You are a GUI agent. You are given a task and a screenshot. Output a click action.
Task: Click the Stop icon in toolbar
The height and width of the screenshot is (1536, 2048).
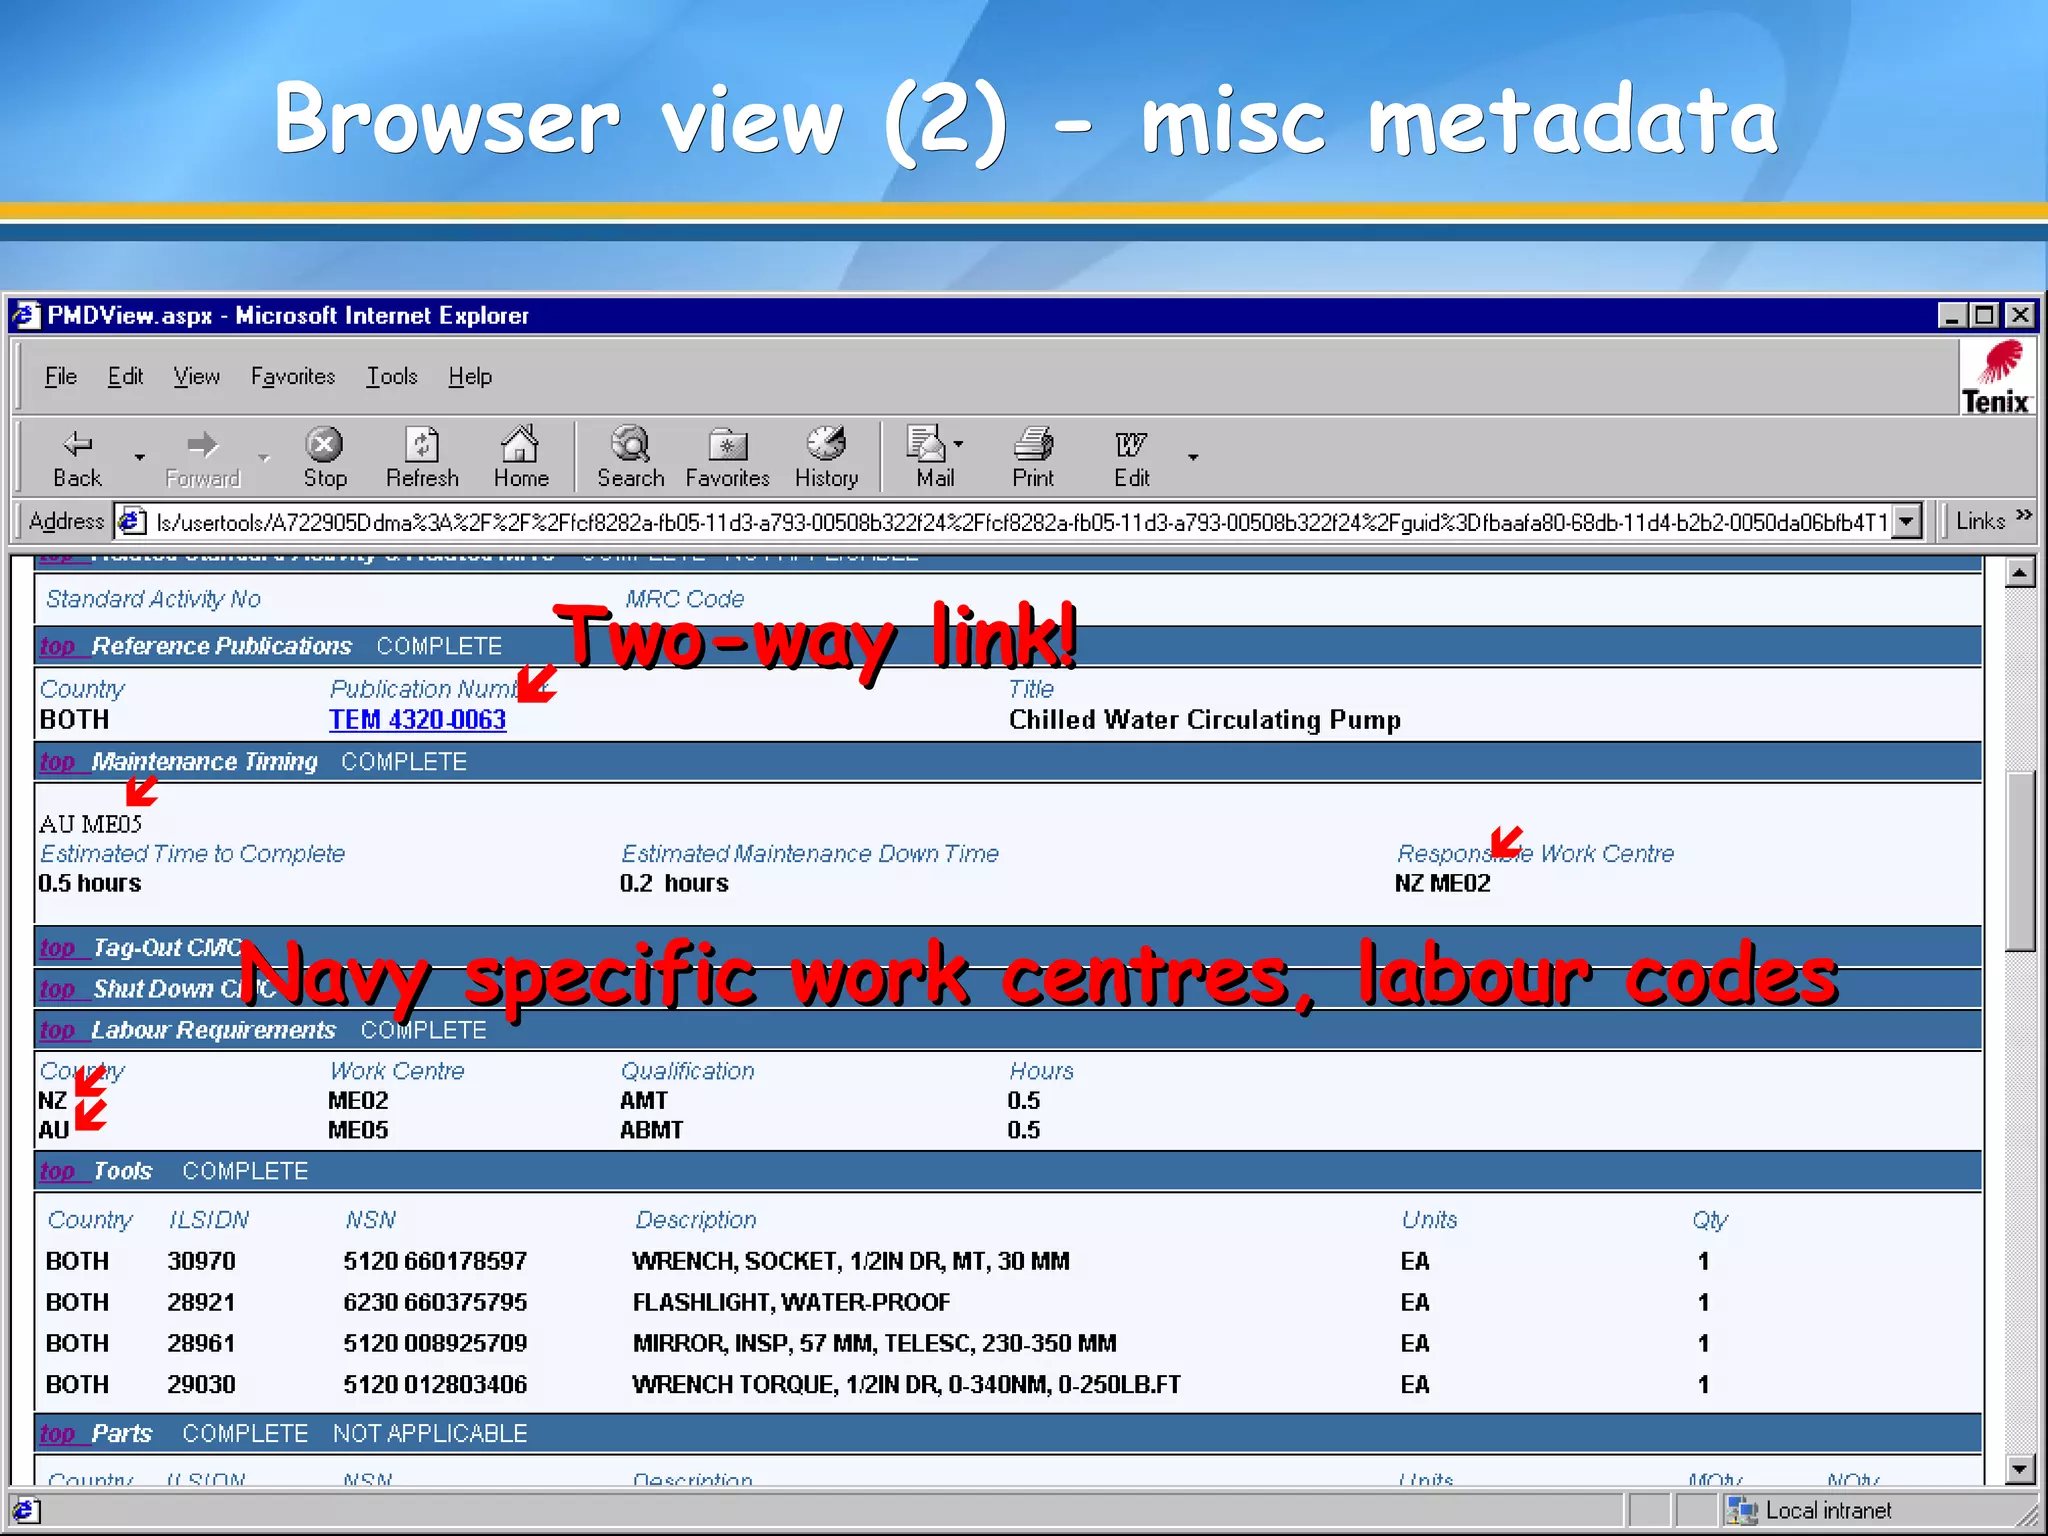click(x=324, y=443)
